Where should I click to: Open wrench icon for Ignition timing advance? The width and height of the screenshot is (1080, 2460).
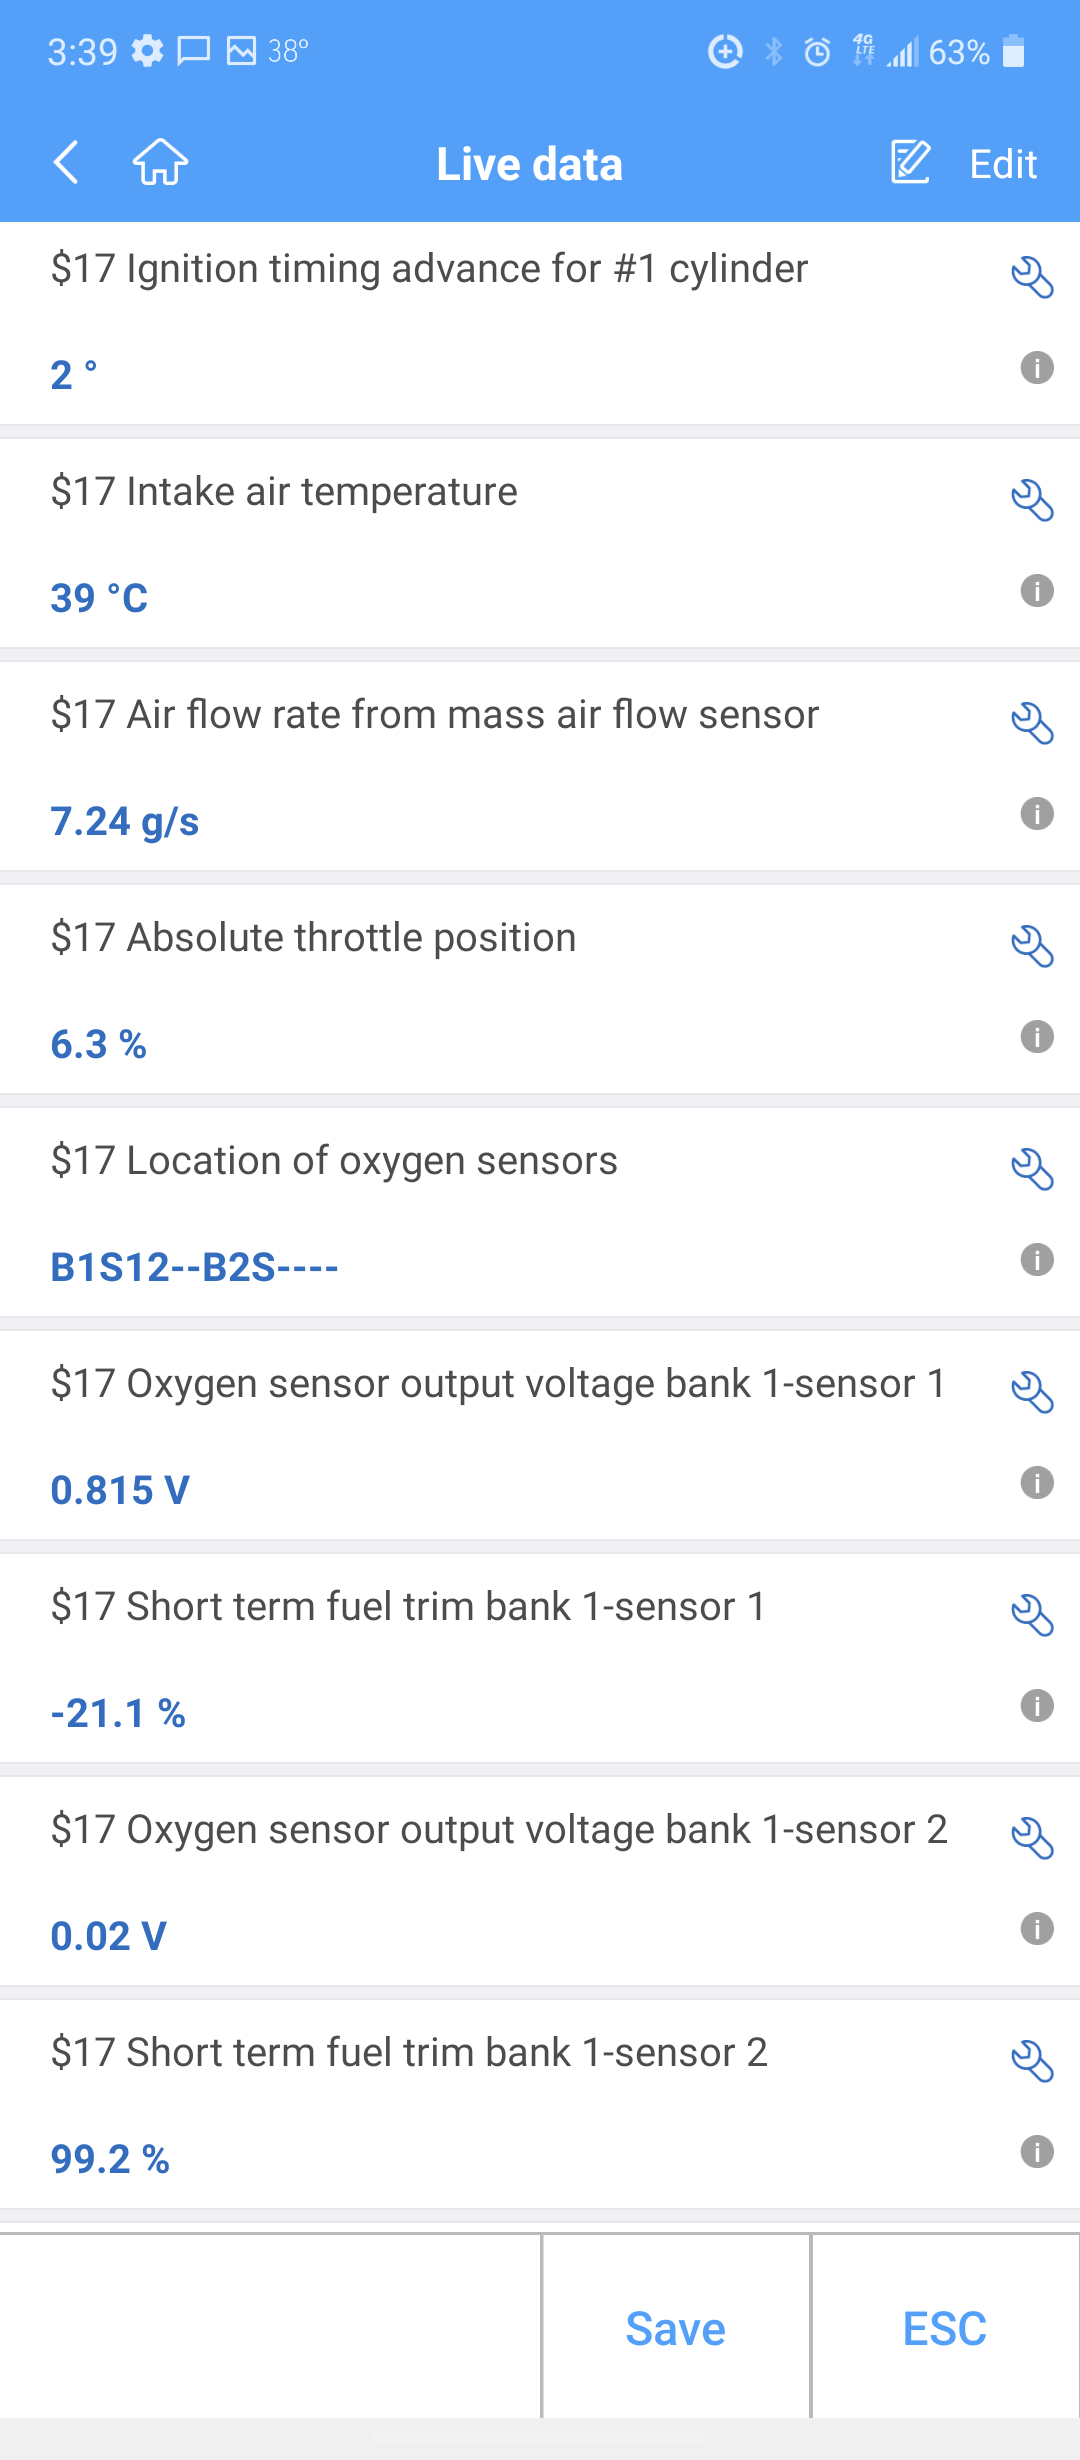1032,278
